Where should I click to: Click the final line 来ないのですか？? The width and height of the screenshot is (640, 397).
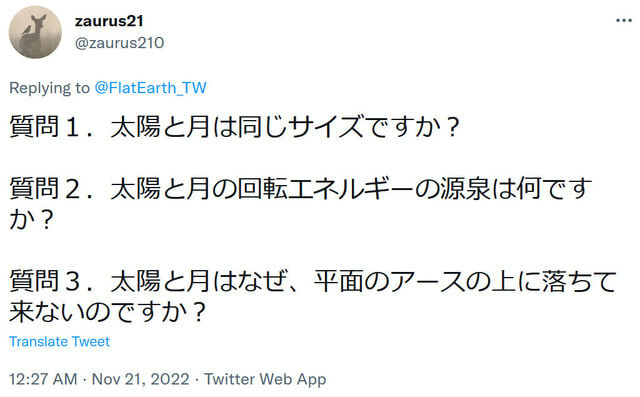pos(107,313)
